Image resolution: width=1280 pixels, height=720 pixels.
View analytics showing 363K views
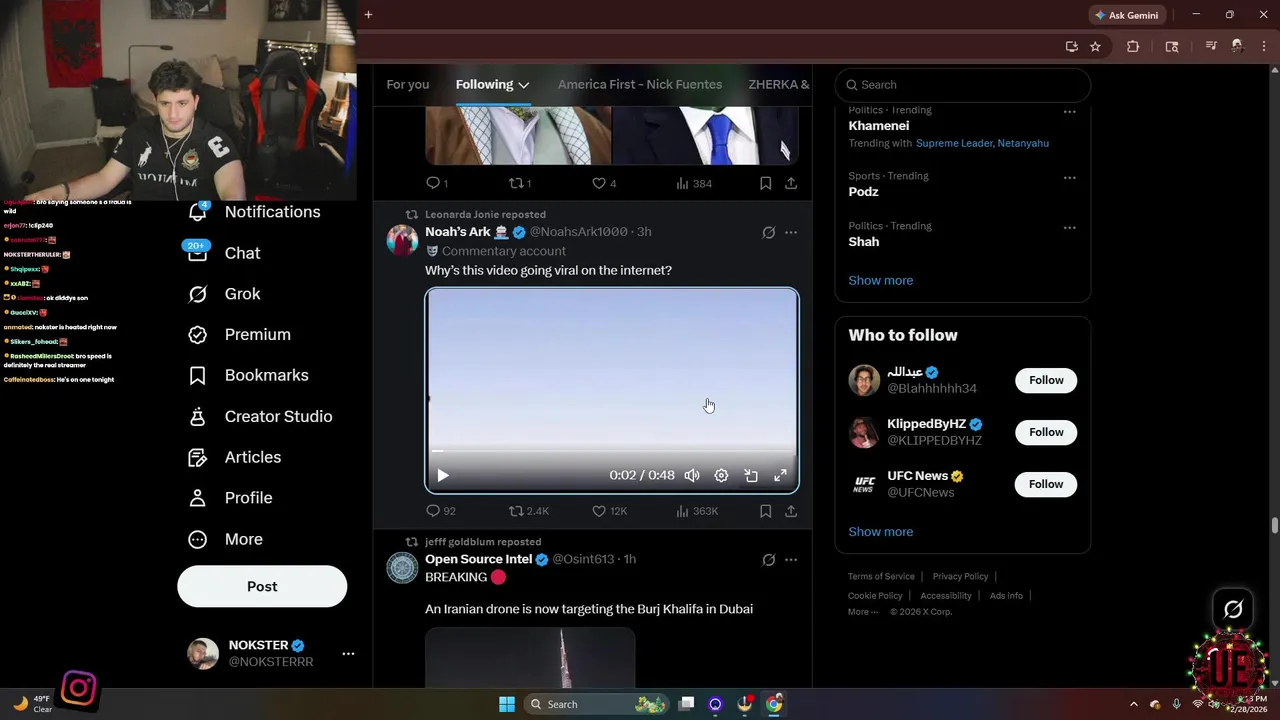click(697, 511)
